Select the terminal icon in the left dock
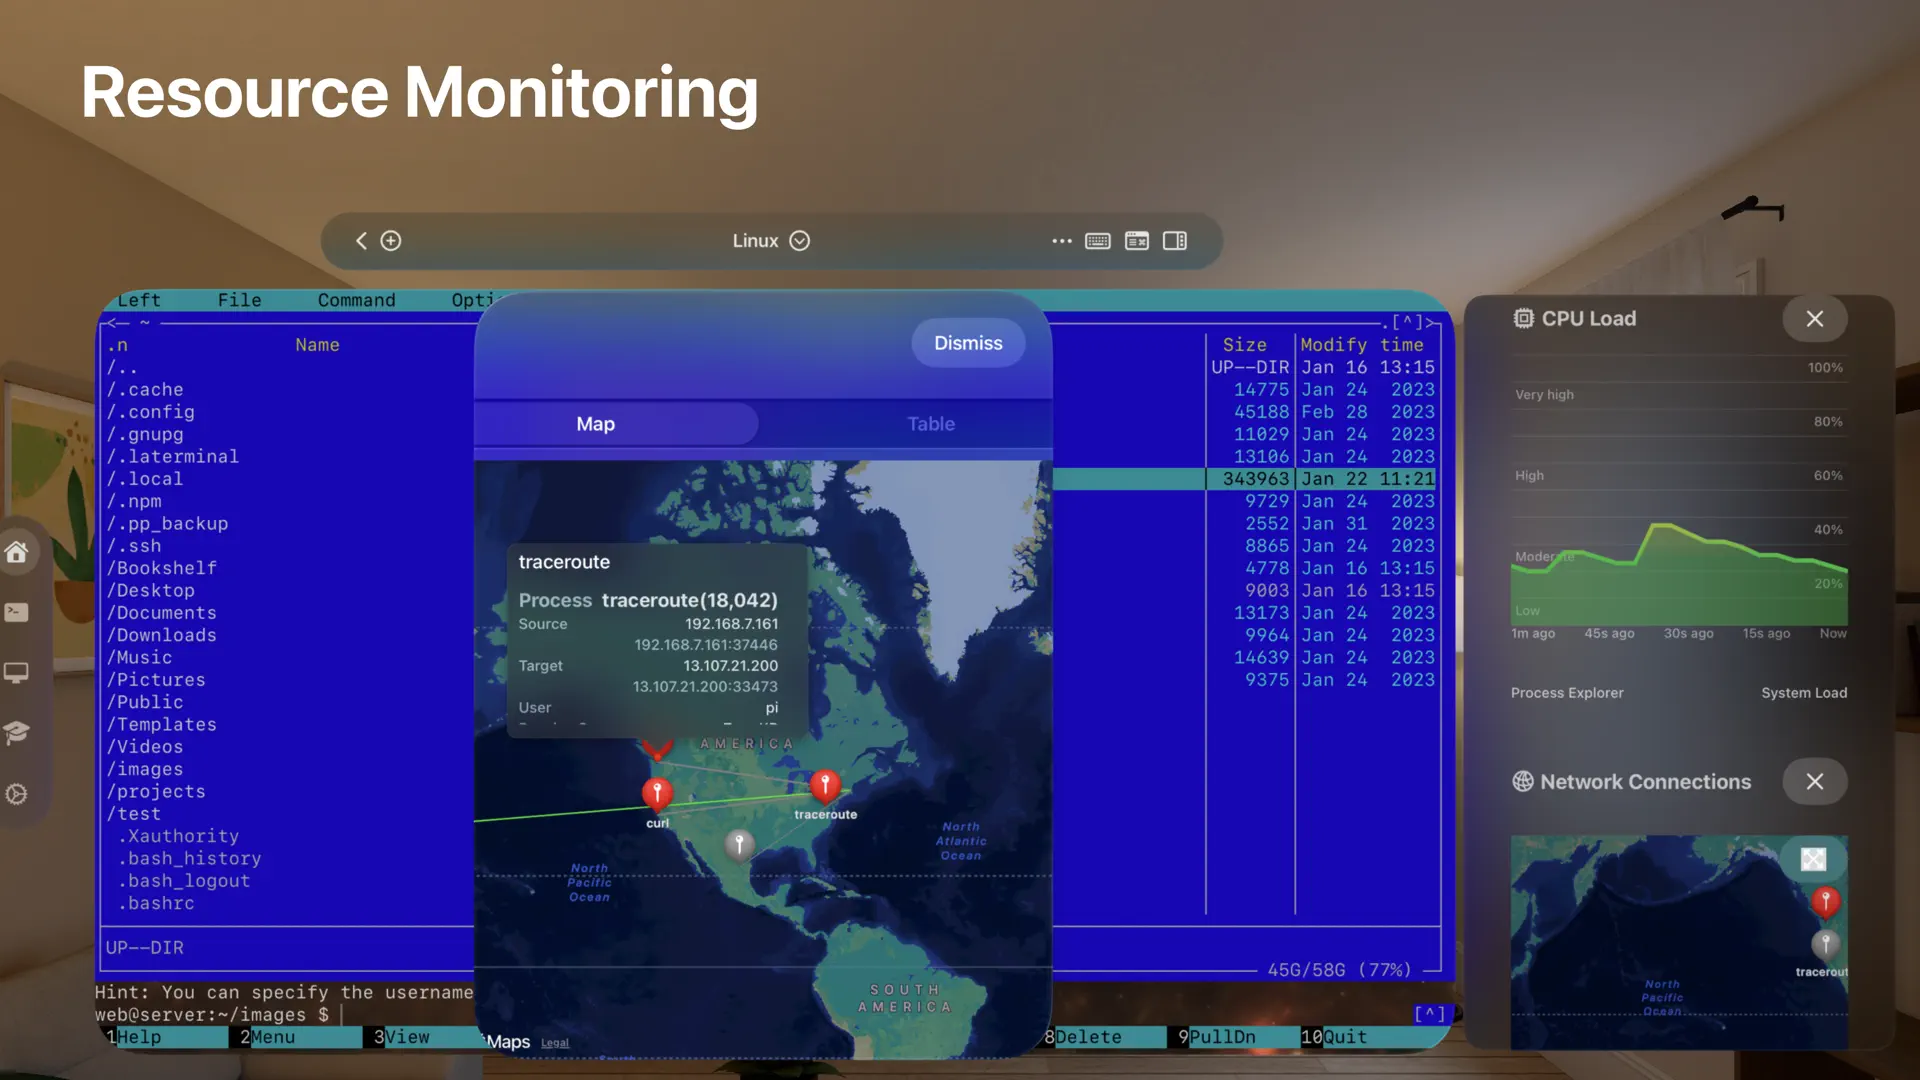Screen dimensions: 1920x1080 (x=18, y=612)
